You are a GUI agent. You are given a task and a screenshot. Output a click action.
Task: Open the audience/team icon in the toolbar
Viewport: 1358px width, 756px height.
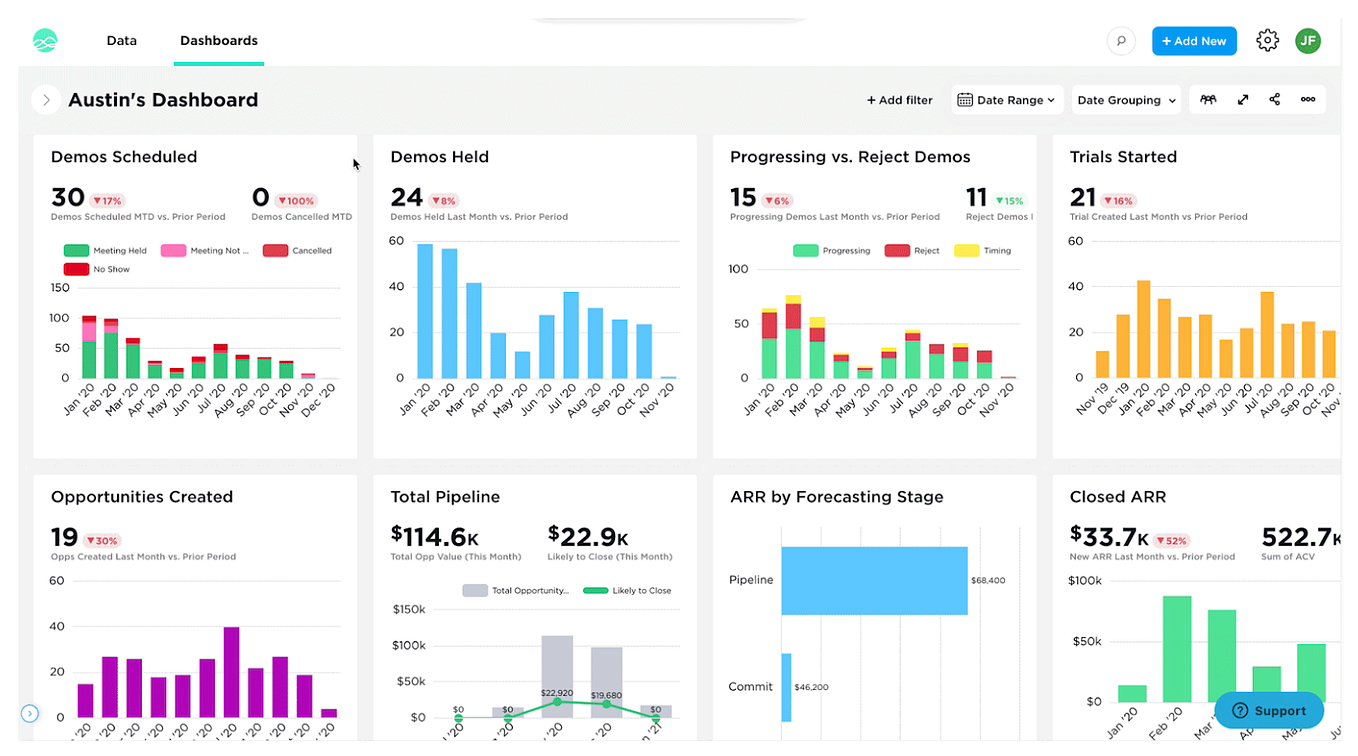[1207, 99]
